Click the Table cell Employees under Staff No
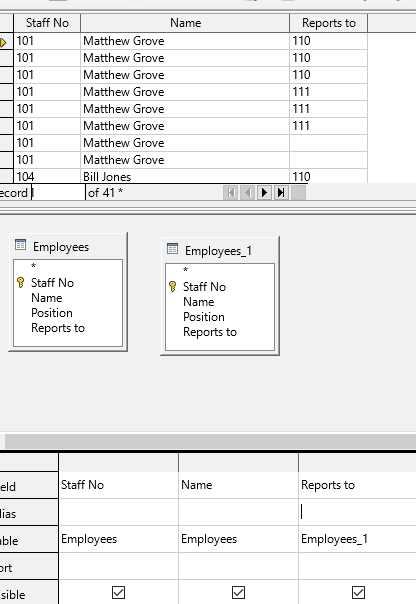The width and height of the screenshot is (416, 604). coord(118,539)
